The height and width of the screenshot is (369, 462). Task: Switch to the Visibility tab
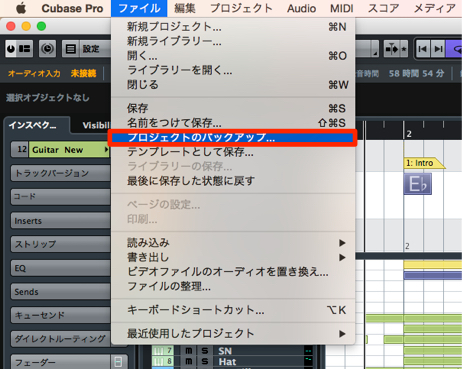96,125
